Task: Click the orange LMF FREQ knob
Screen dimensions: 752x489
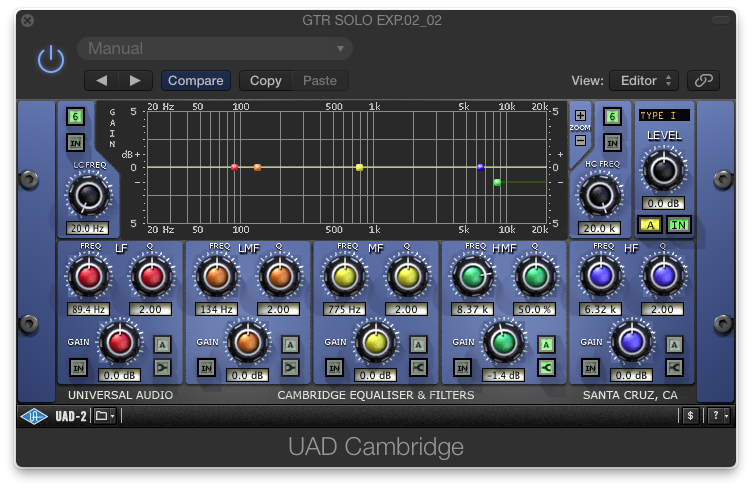Action: click(x=217, y=277)
